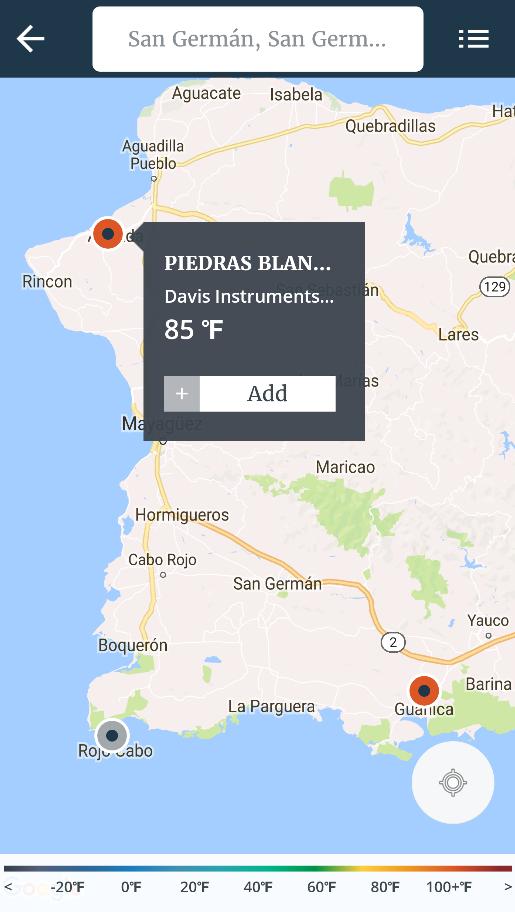Tap the Route 129 highway shield
Image resolution: width=515 pixels, height=912 pixels.
point(494,286)
